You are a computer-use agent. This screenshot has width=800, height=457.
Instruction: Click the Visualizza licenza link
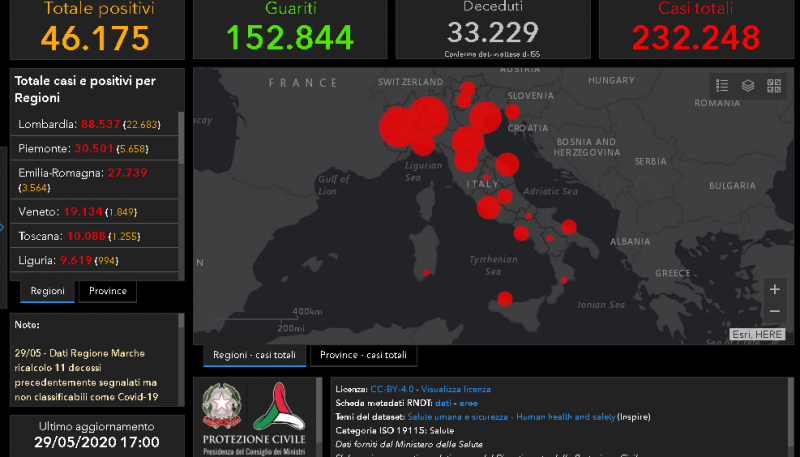pos(456,388)
